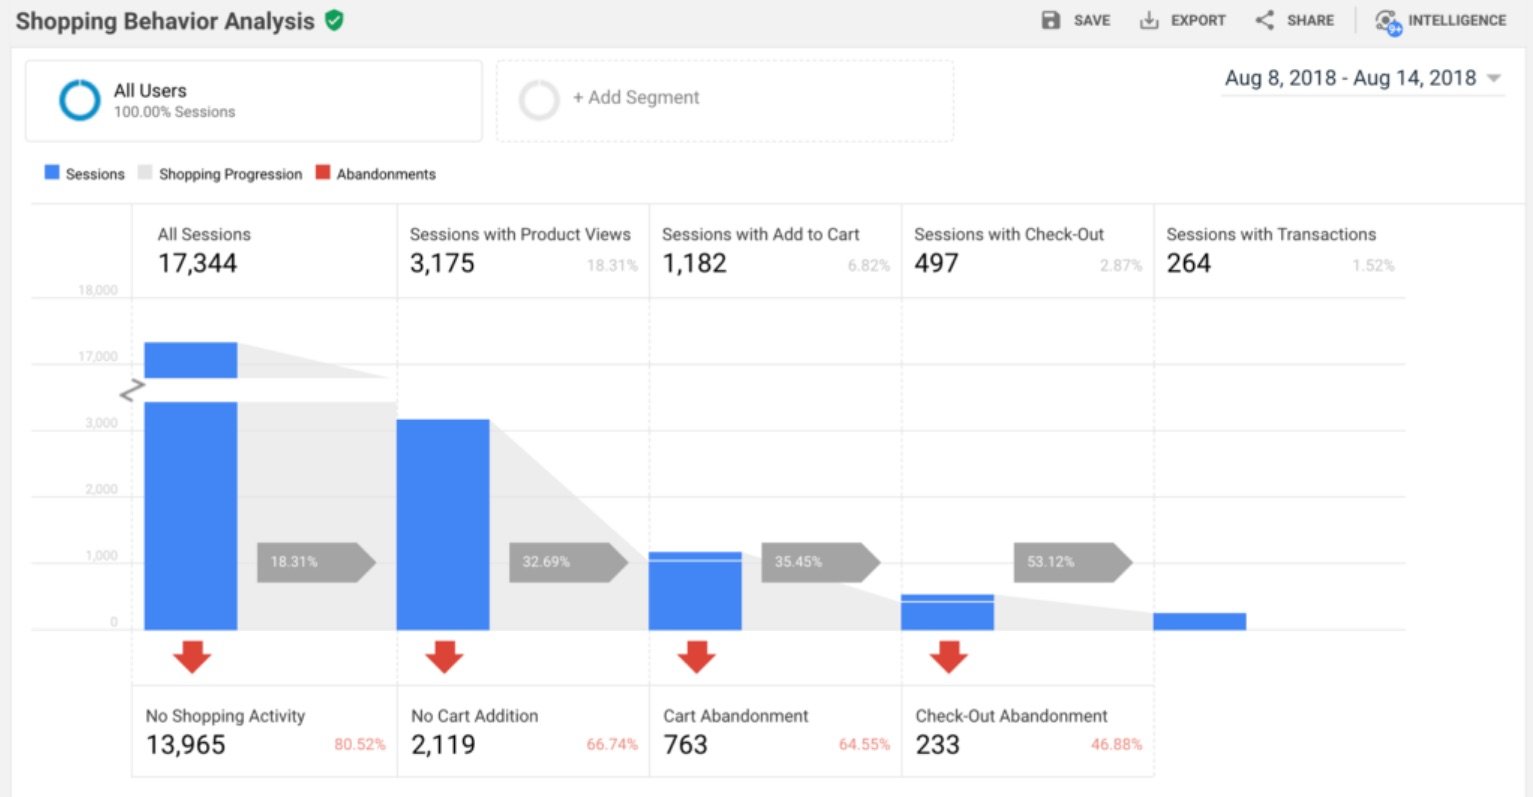
Task: Click the Save icon in the toolbar
Action: 1050,20
